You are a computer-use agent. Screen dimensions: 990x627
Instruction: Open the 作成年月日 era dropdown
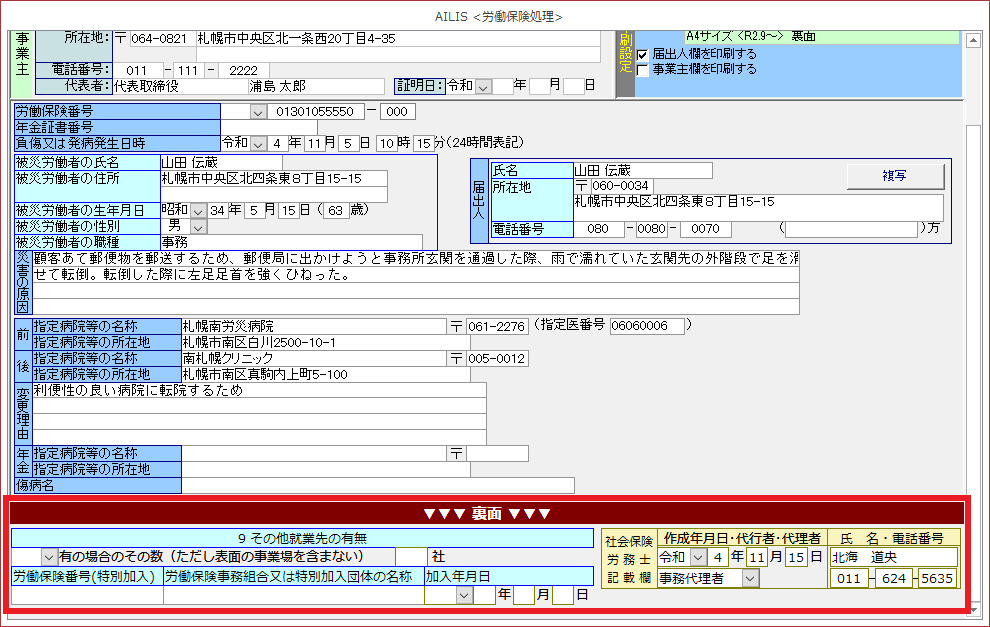pyautogui.click(x=698, y=557)
